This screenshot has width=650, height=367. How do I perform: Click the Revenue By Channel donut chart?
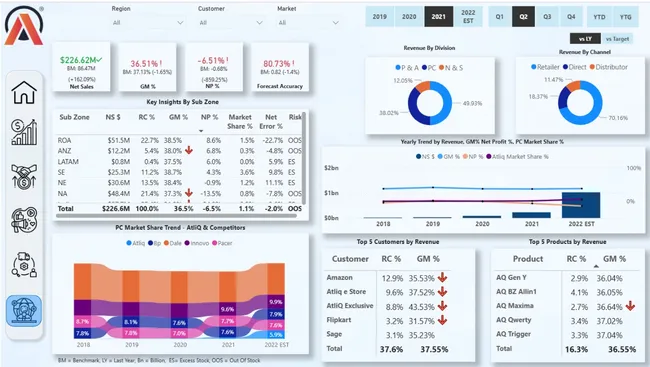tap(580, 103)
